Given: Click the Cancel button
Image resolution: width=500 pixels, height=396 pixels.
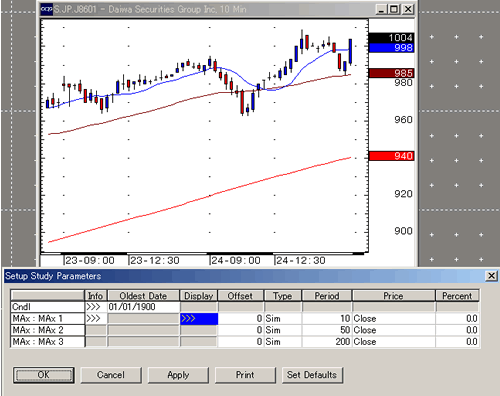Looking at the screenshot, I should [x=111, y=375].
